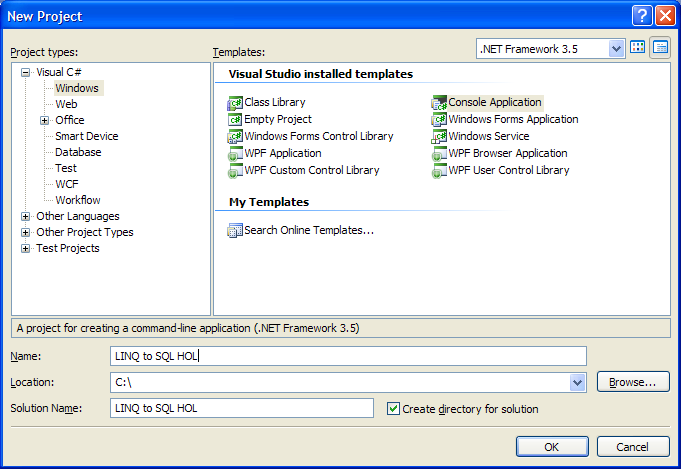The height and width of the screenshot is (469, 681).
Task: Click the Browse button
Action: coord(633,382)
